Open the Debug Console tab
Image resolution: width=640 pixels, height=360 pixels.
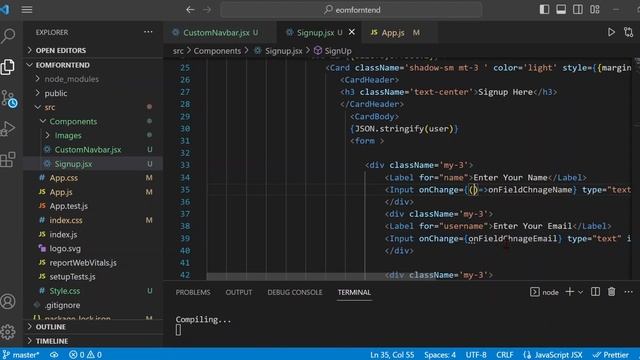[x=295, y=292]
